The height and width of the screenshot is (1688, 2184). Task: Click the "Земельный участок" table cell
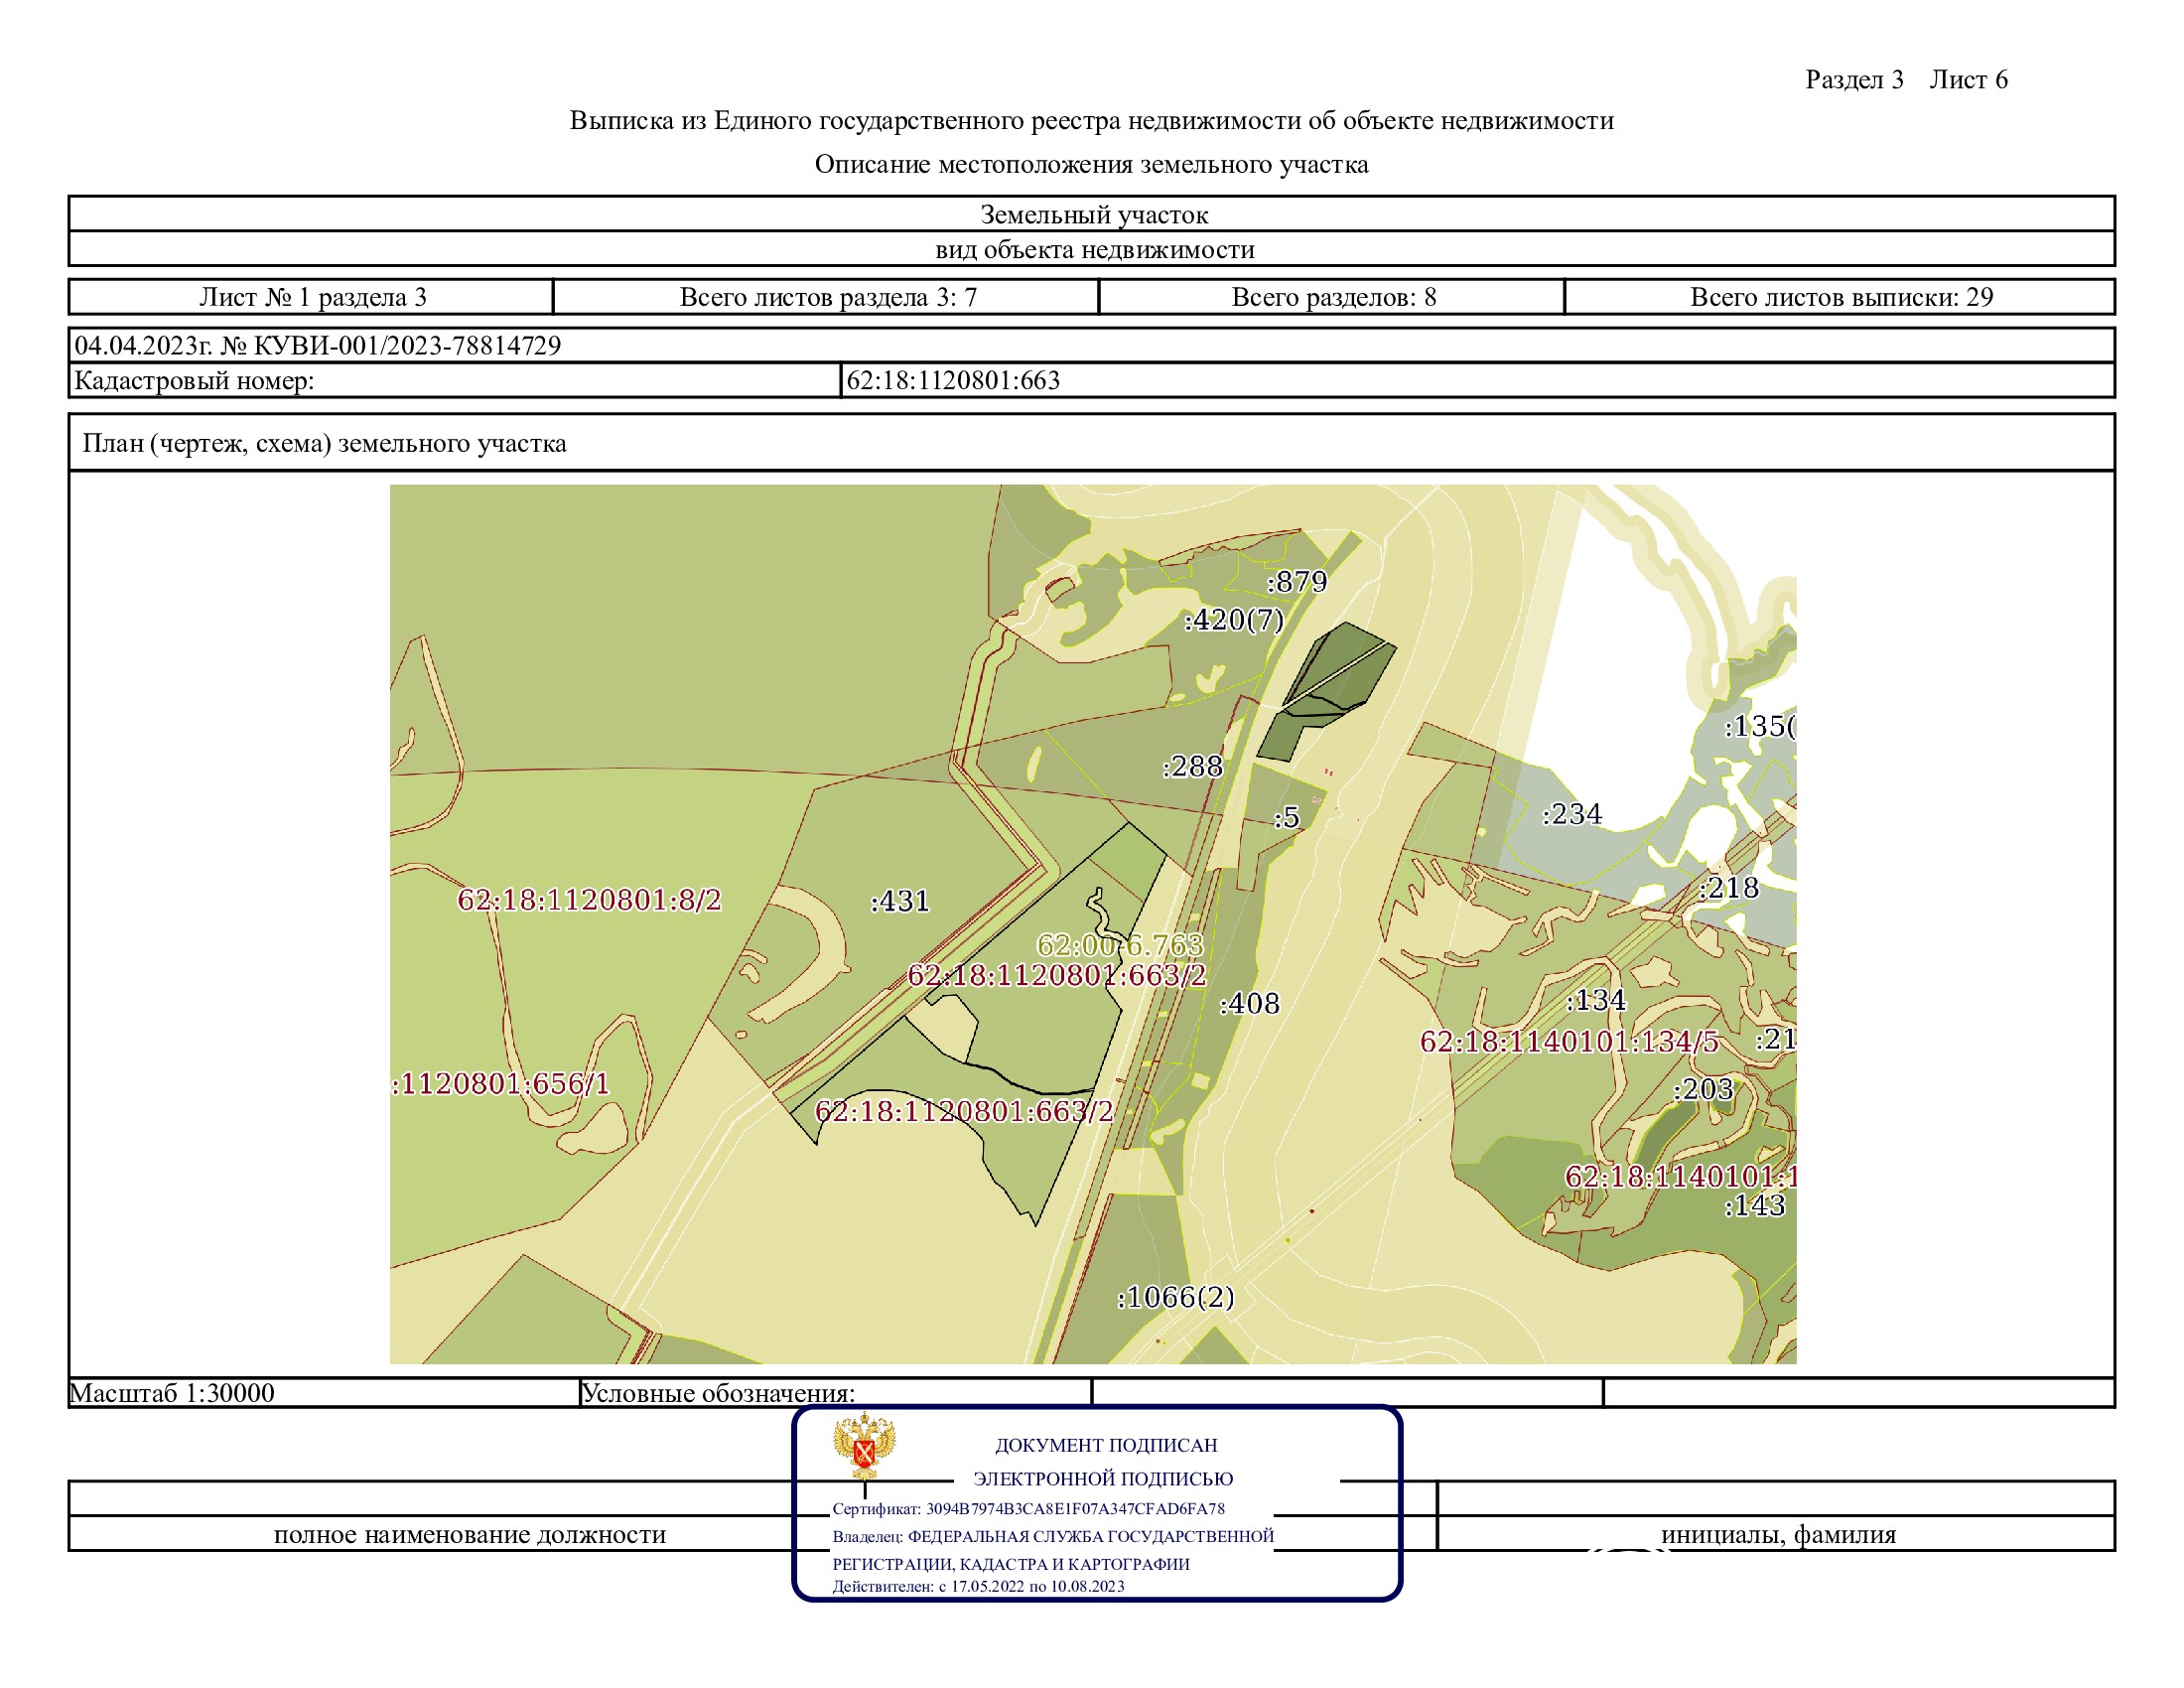click(x=1093, y=214)
